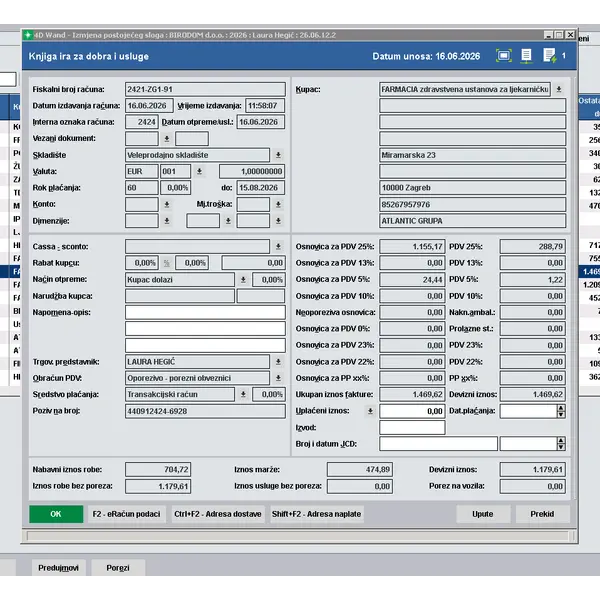The width and height of the screenshot is (600, 600).
Task: Click the 10000 Zagreb city field
Action: tap(473, 188)
